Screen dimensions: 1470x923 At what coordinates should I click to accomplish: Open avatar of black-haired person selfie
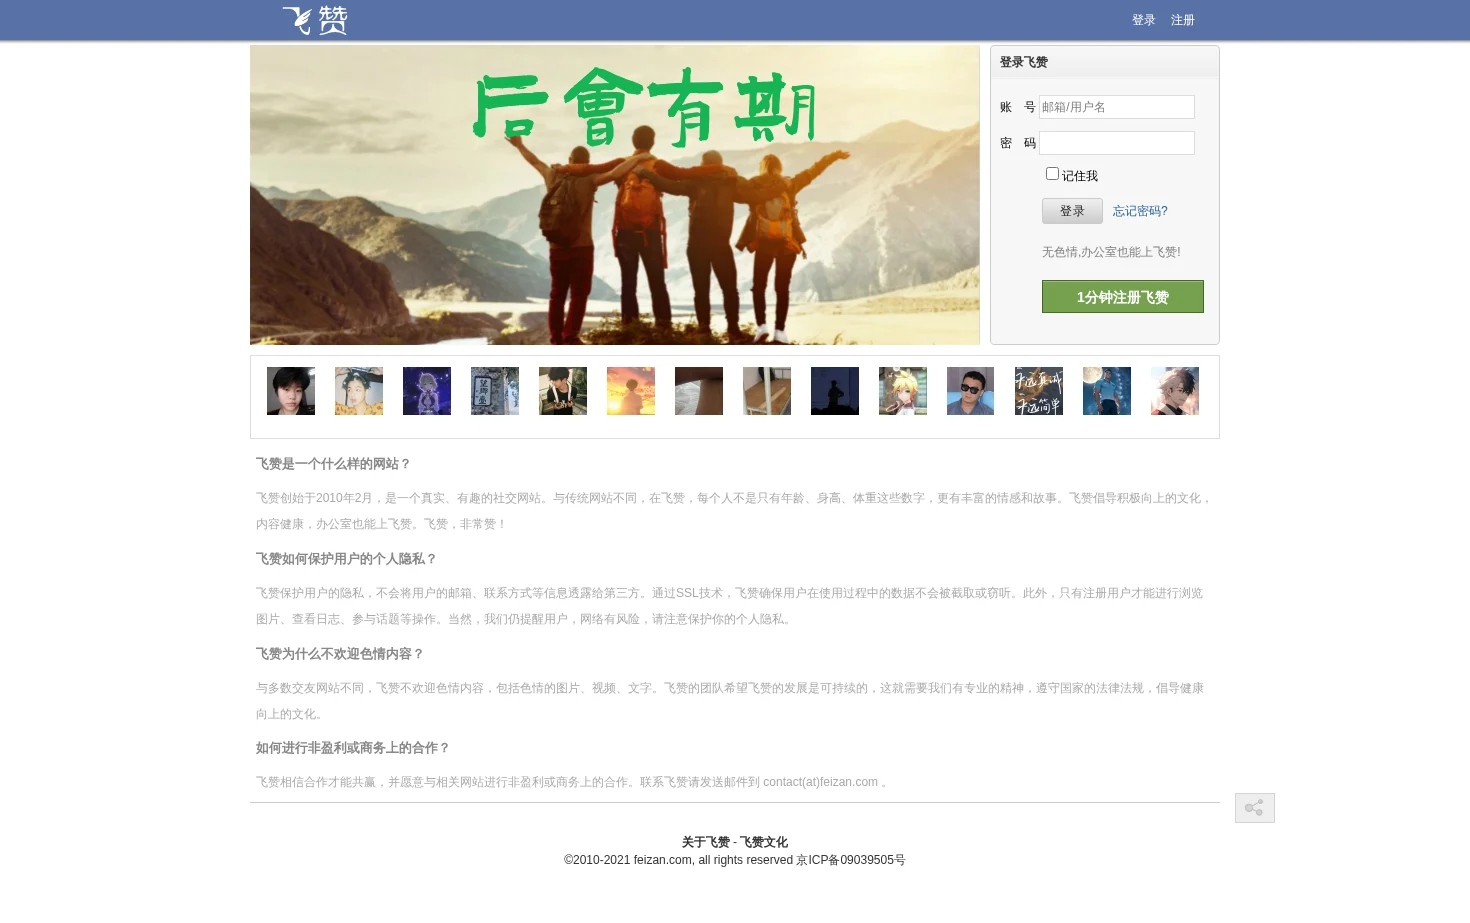(x=291, y=391)
